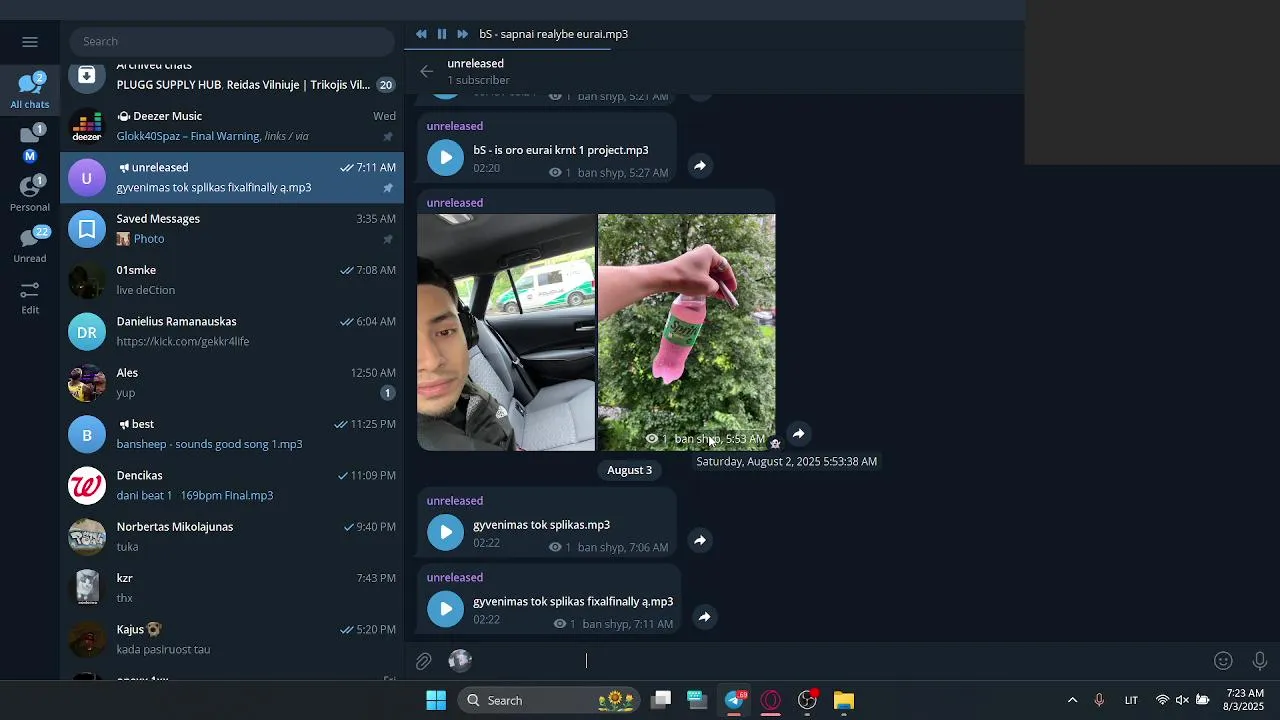Click 'unreleased' sender name above photo album

(x=455, y=203)
